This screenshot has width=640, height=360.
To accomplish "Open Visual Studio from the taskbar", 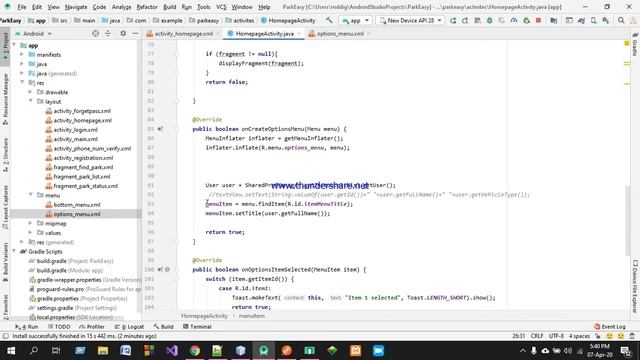I will 172,351.
